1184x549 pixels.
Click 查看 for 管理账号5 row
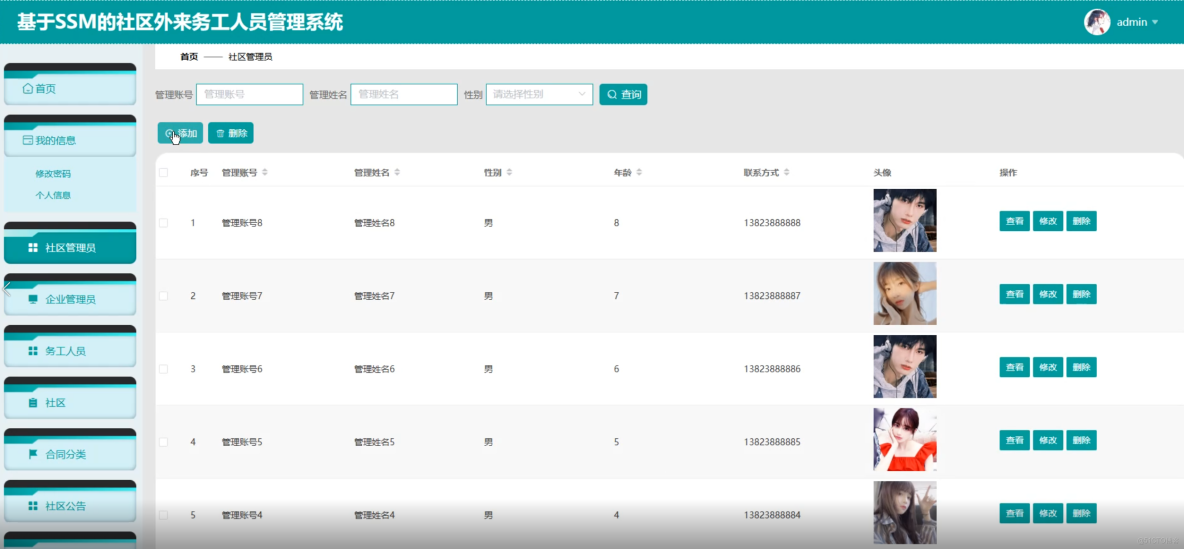[1015, 440]
